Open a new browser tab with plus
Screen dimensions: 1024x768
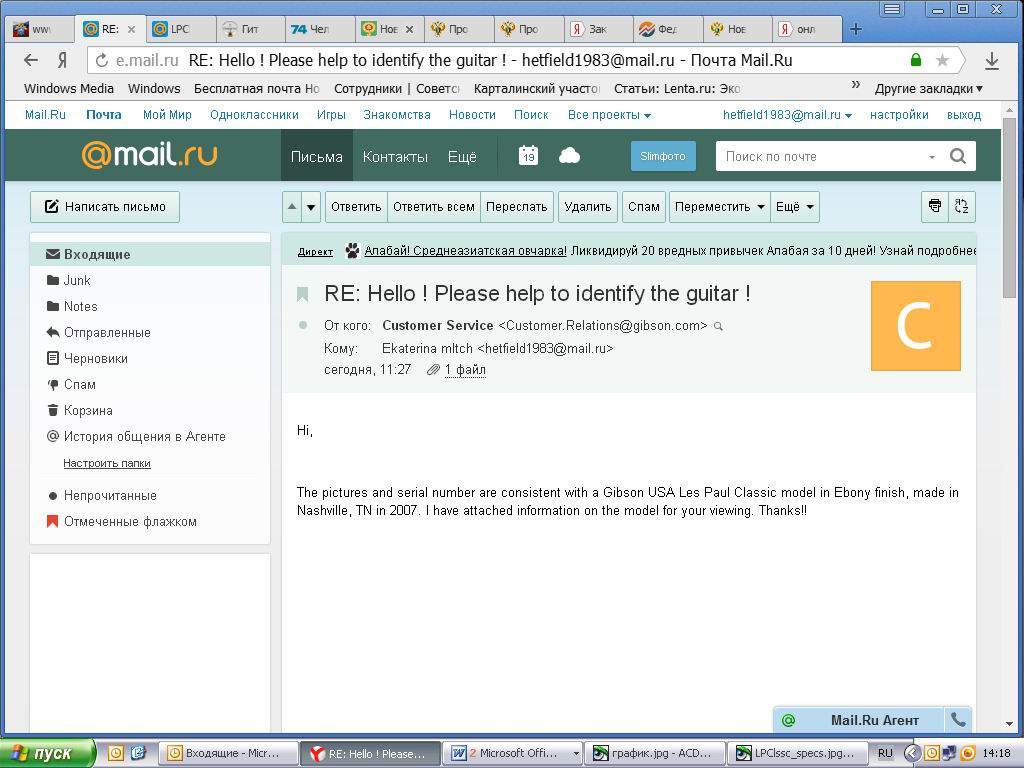pos(856,29)
